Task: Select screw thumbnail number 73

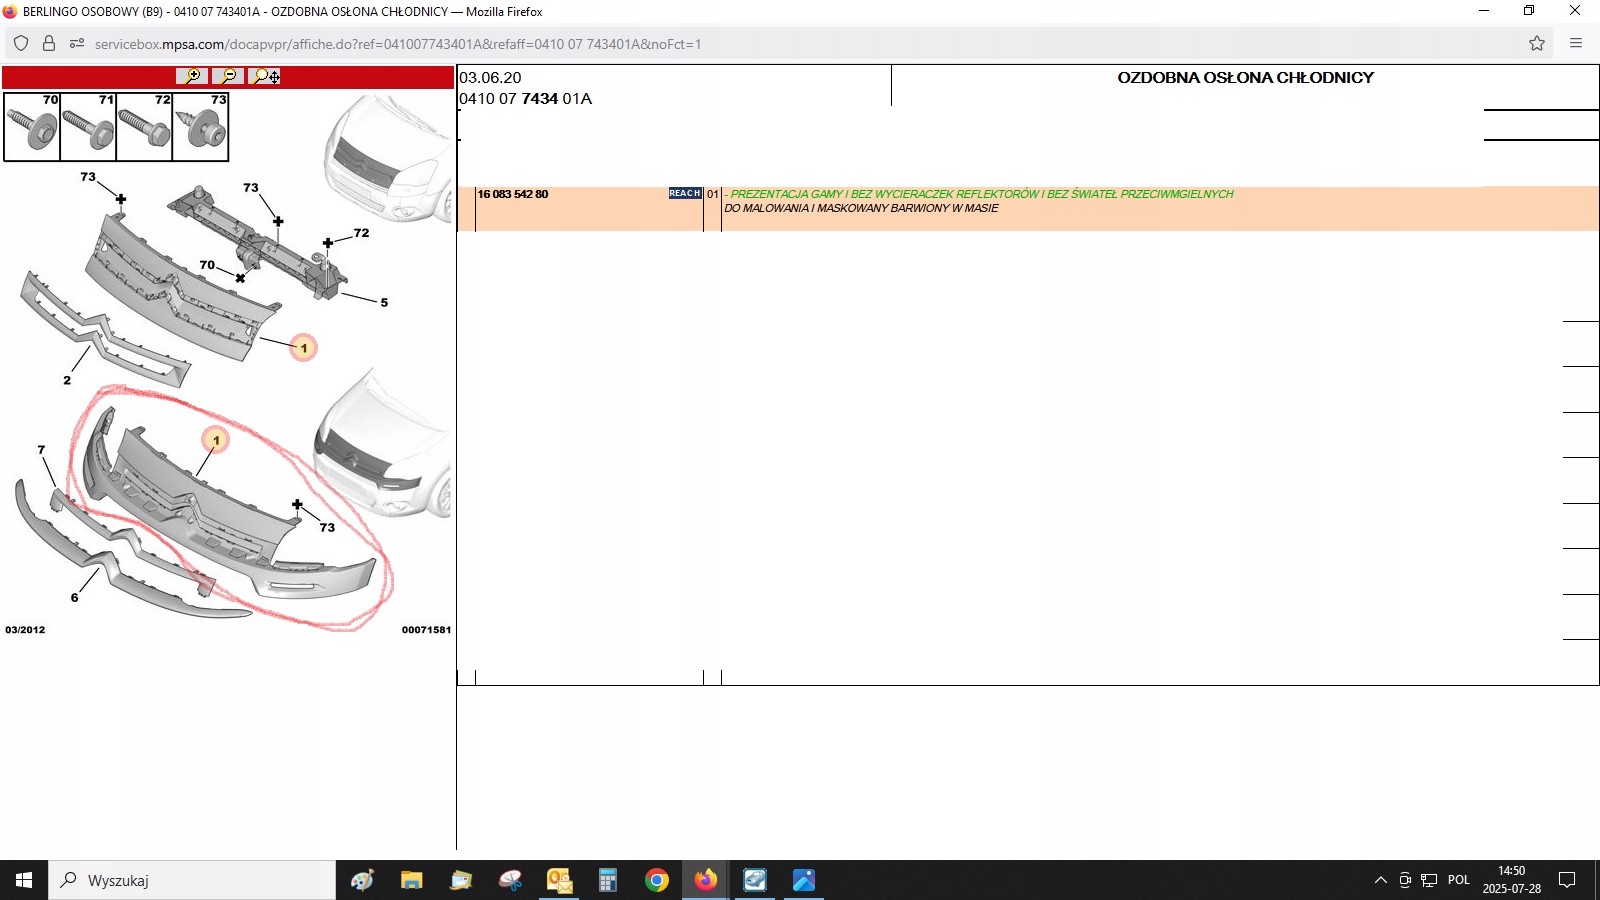Action: pos(200,127)
